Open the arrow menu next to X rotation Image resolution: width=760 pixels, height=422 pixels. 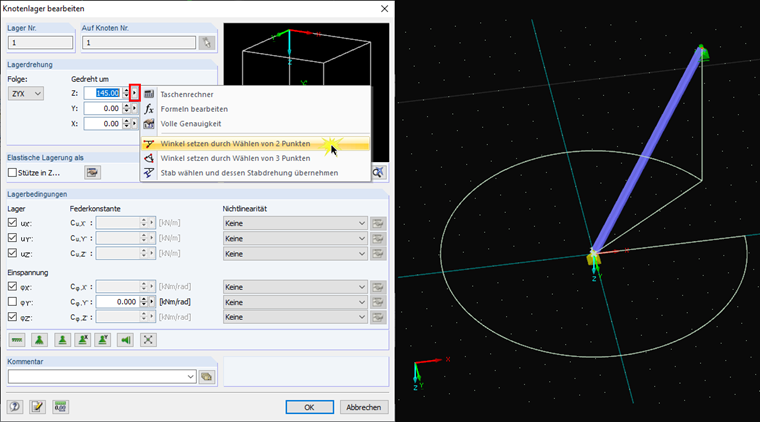pyautogui.click(x=135, y=124)
